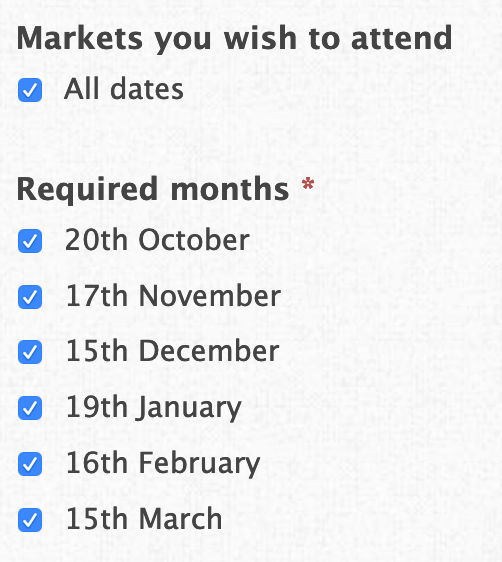The height and width of the screenshot is (562, 502).
Task: Deselect the 17th November checkbox
Action: [x=30, y=297]
